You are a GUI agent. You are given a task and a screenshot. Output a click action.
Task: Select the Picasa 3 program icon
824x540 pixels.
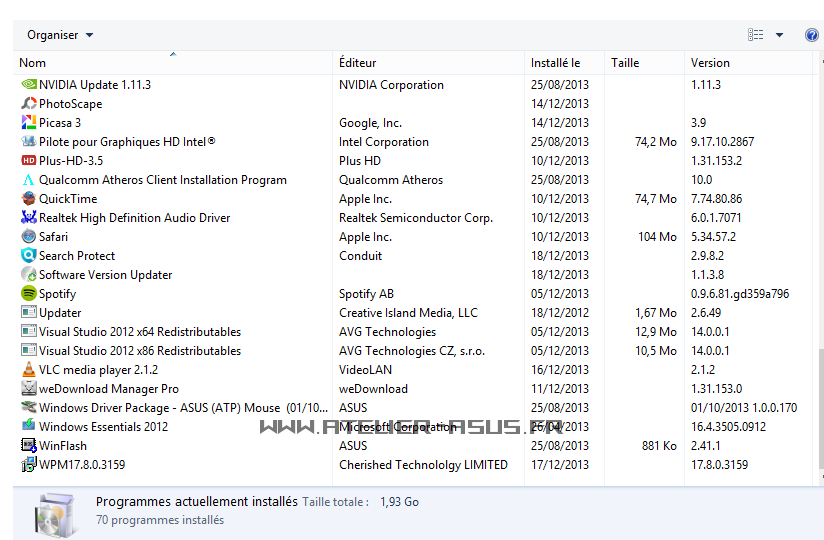(29, 123)
